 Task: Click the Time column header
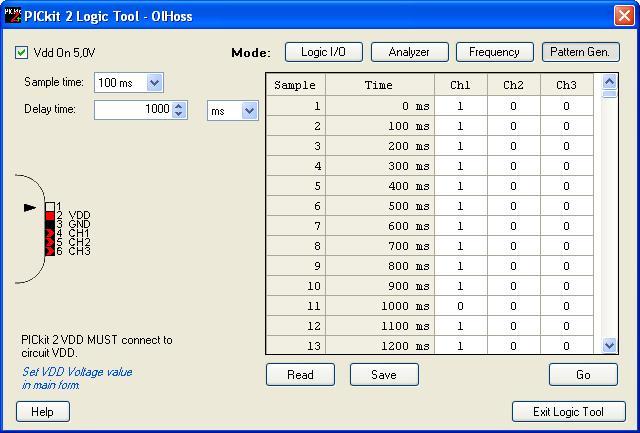380,85
